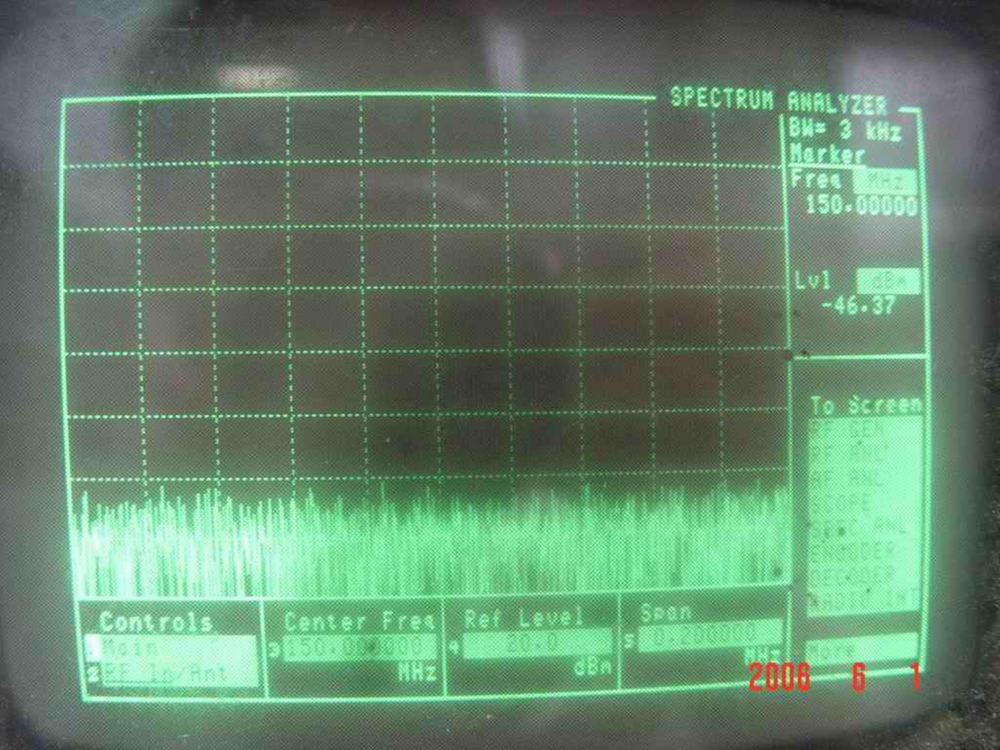Select the RF In/Ant input field
Screen dimensions: 1000x750
[178, 673]
